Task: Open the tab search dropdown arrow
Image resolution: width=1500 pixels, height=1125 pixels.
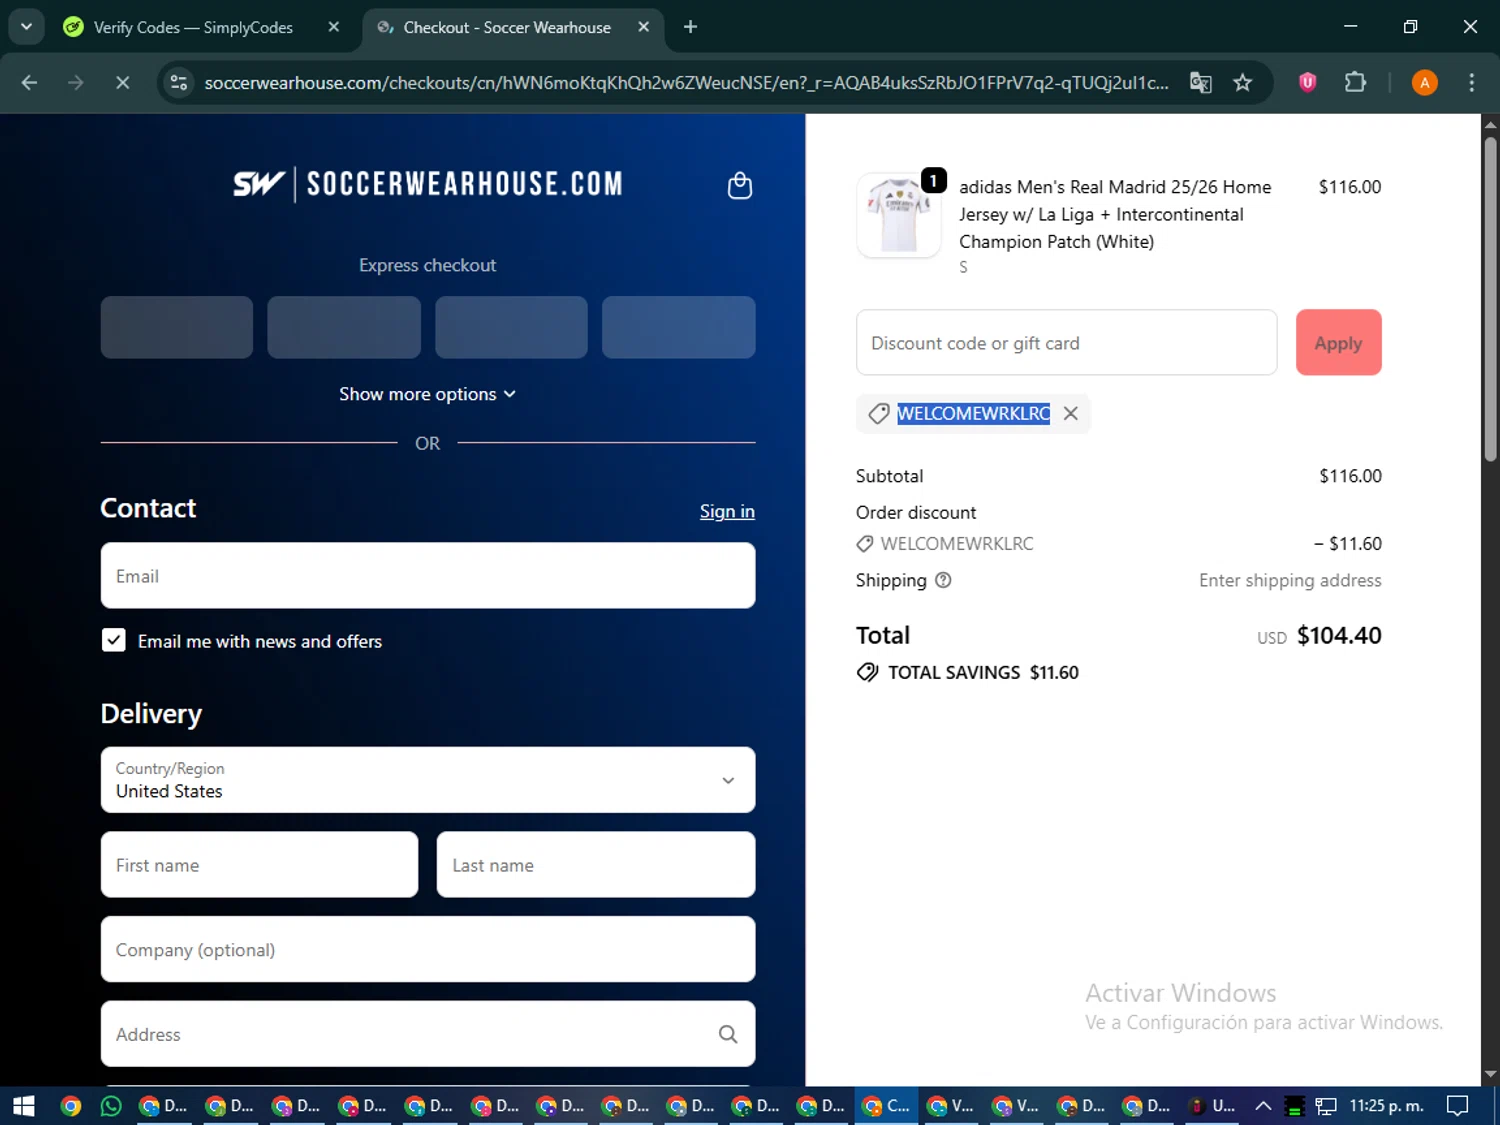Action: (x=26, y=27)
